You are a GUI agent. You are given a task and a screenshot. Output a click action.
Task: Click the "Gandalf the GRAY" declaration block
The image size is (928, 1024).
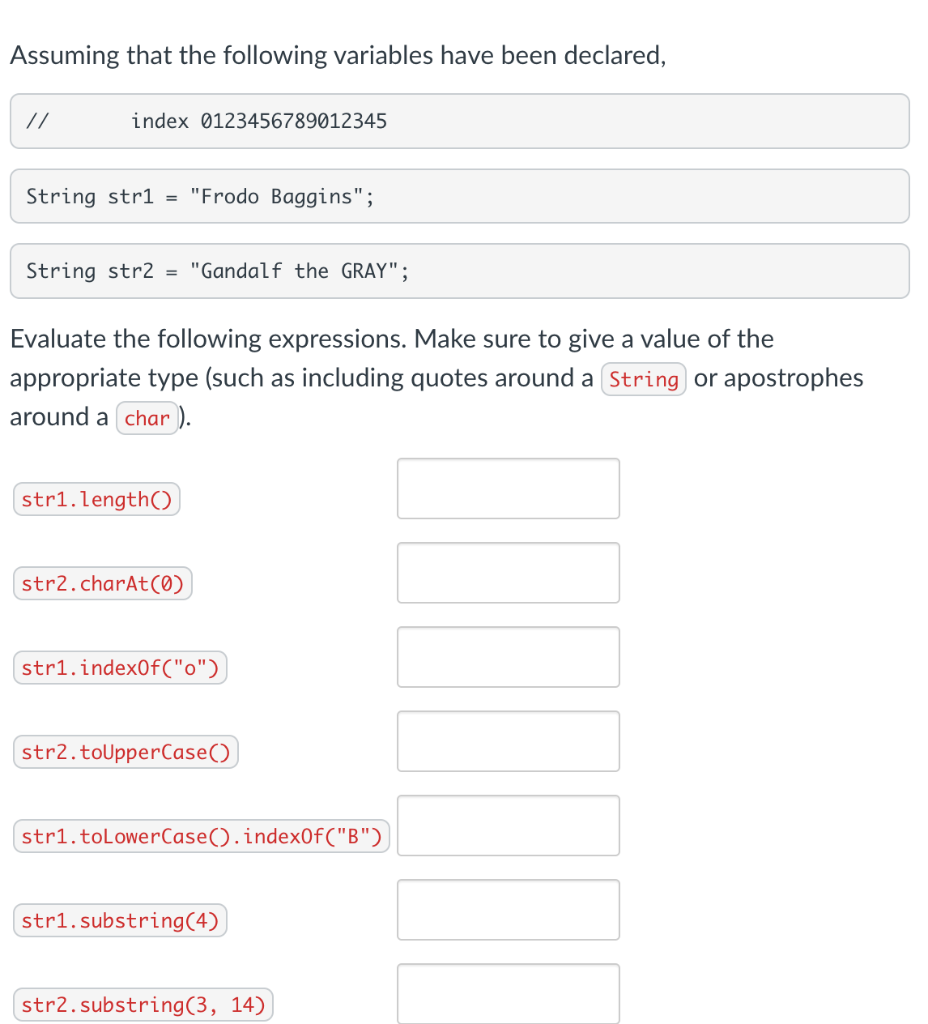click(x=460, y=271)
